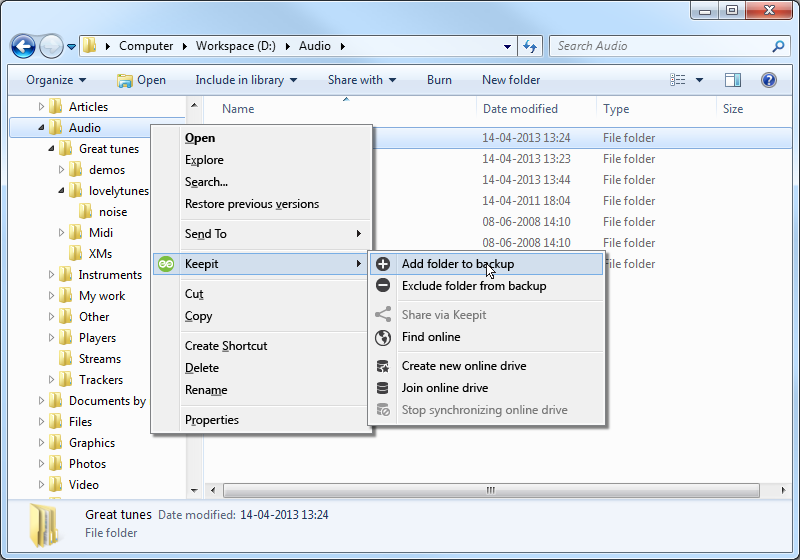Choose Create new online drive

(x=487, y=366)
